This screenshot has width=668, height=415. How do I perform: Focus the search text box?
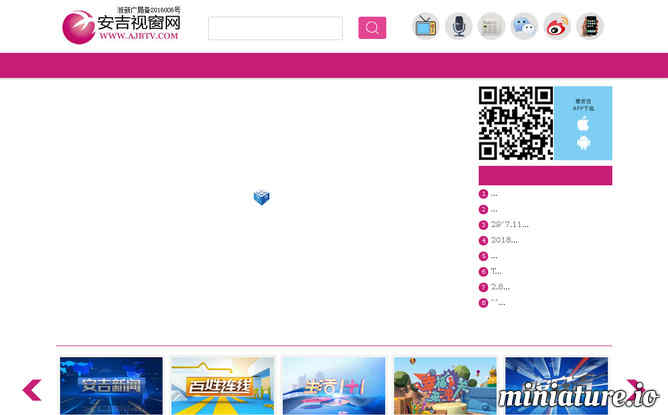click(x=275, y=28)
